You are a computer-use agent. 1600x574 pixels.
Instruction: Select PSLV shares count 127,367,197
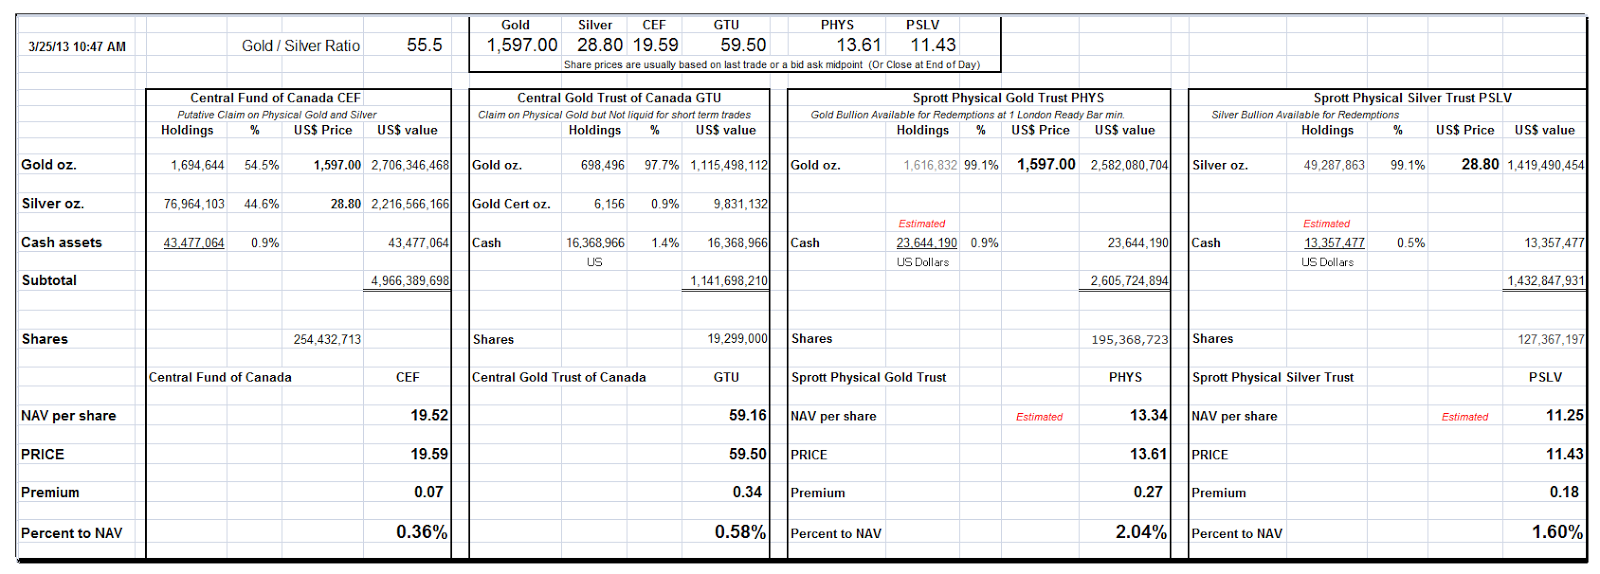(x=1551, y=340)
